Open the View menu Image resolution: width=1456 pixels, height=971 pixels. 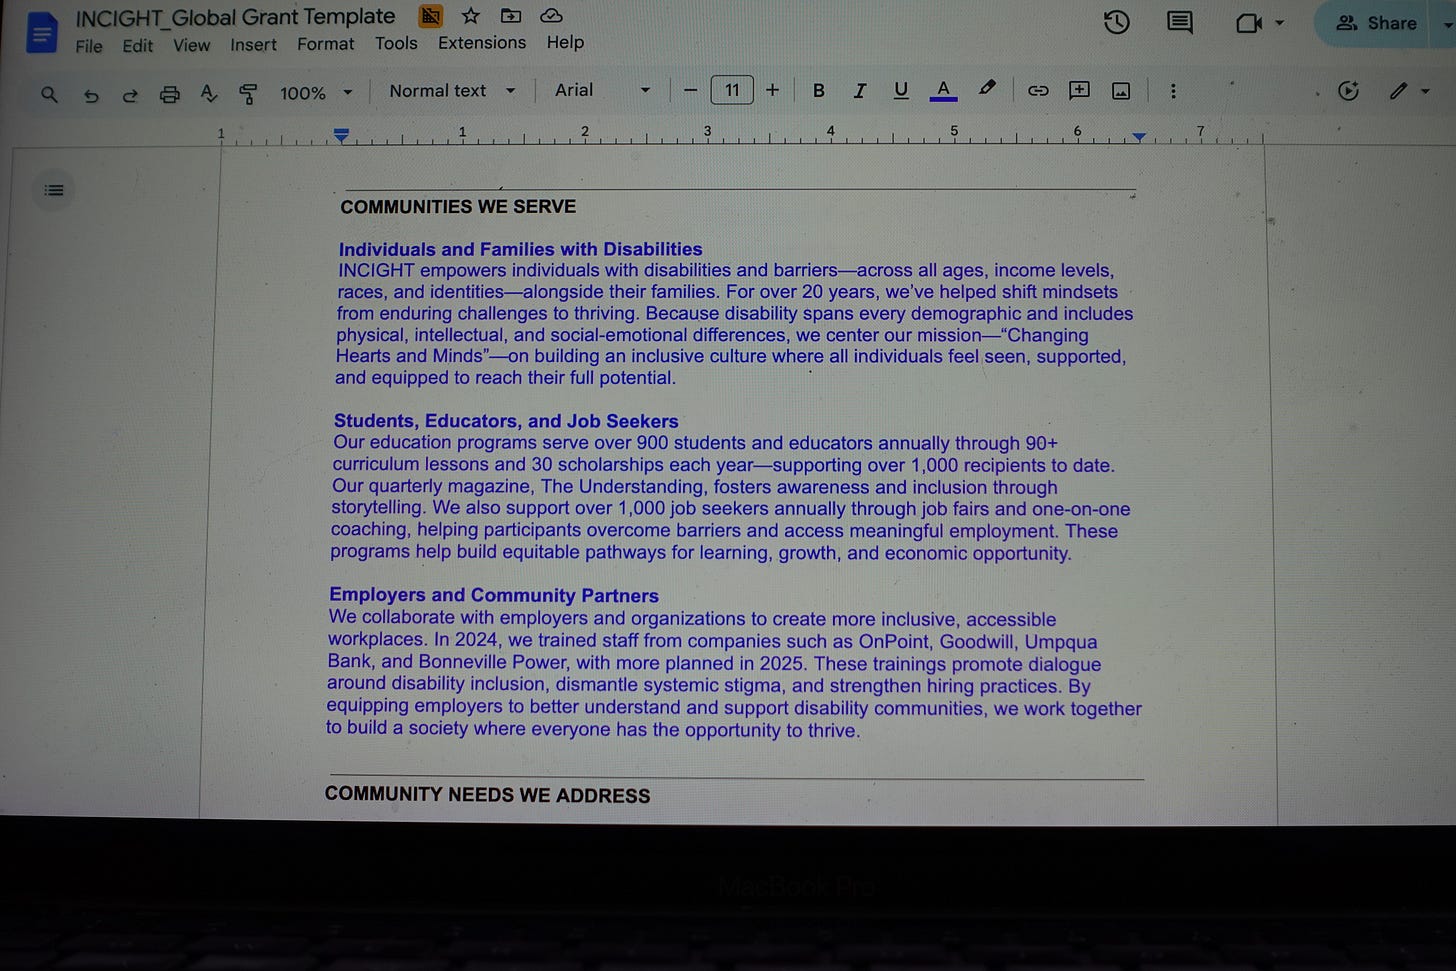click(x=191, y=45)
